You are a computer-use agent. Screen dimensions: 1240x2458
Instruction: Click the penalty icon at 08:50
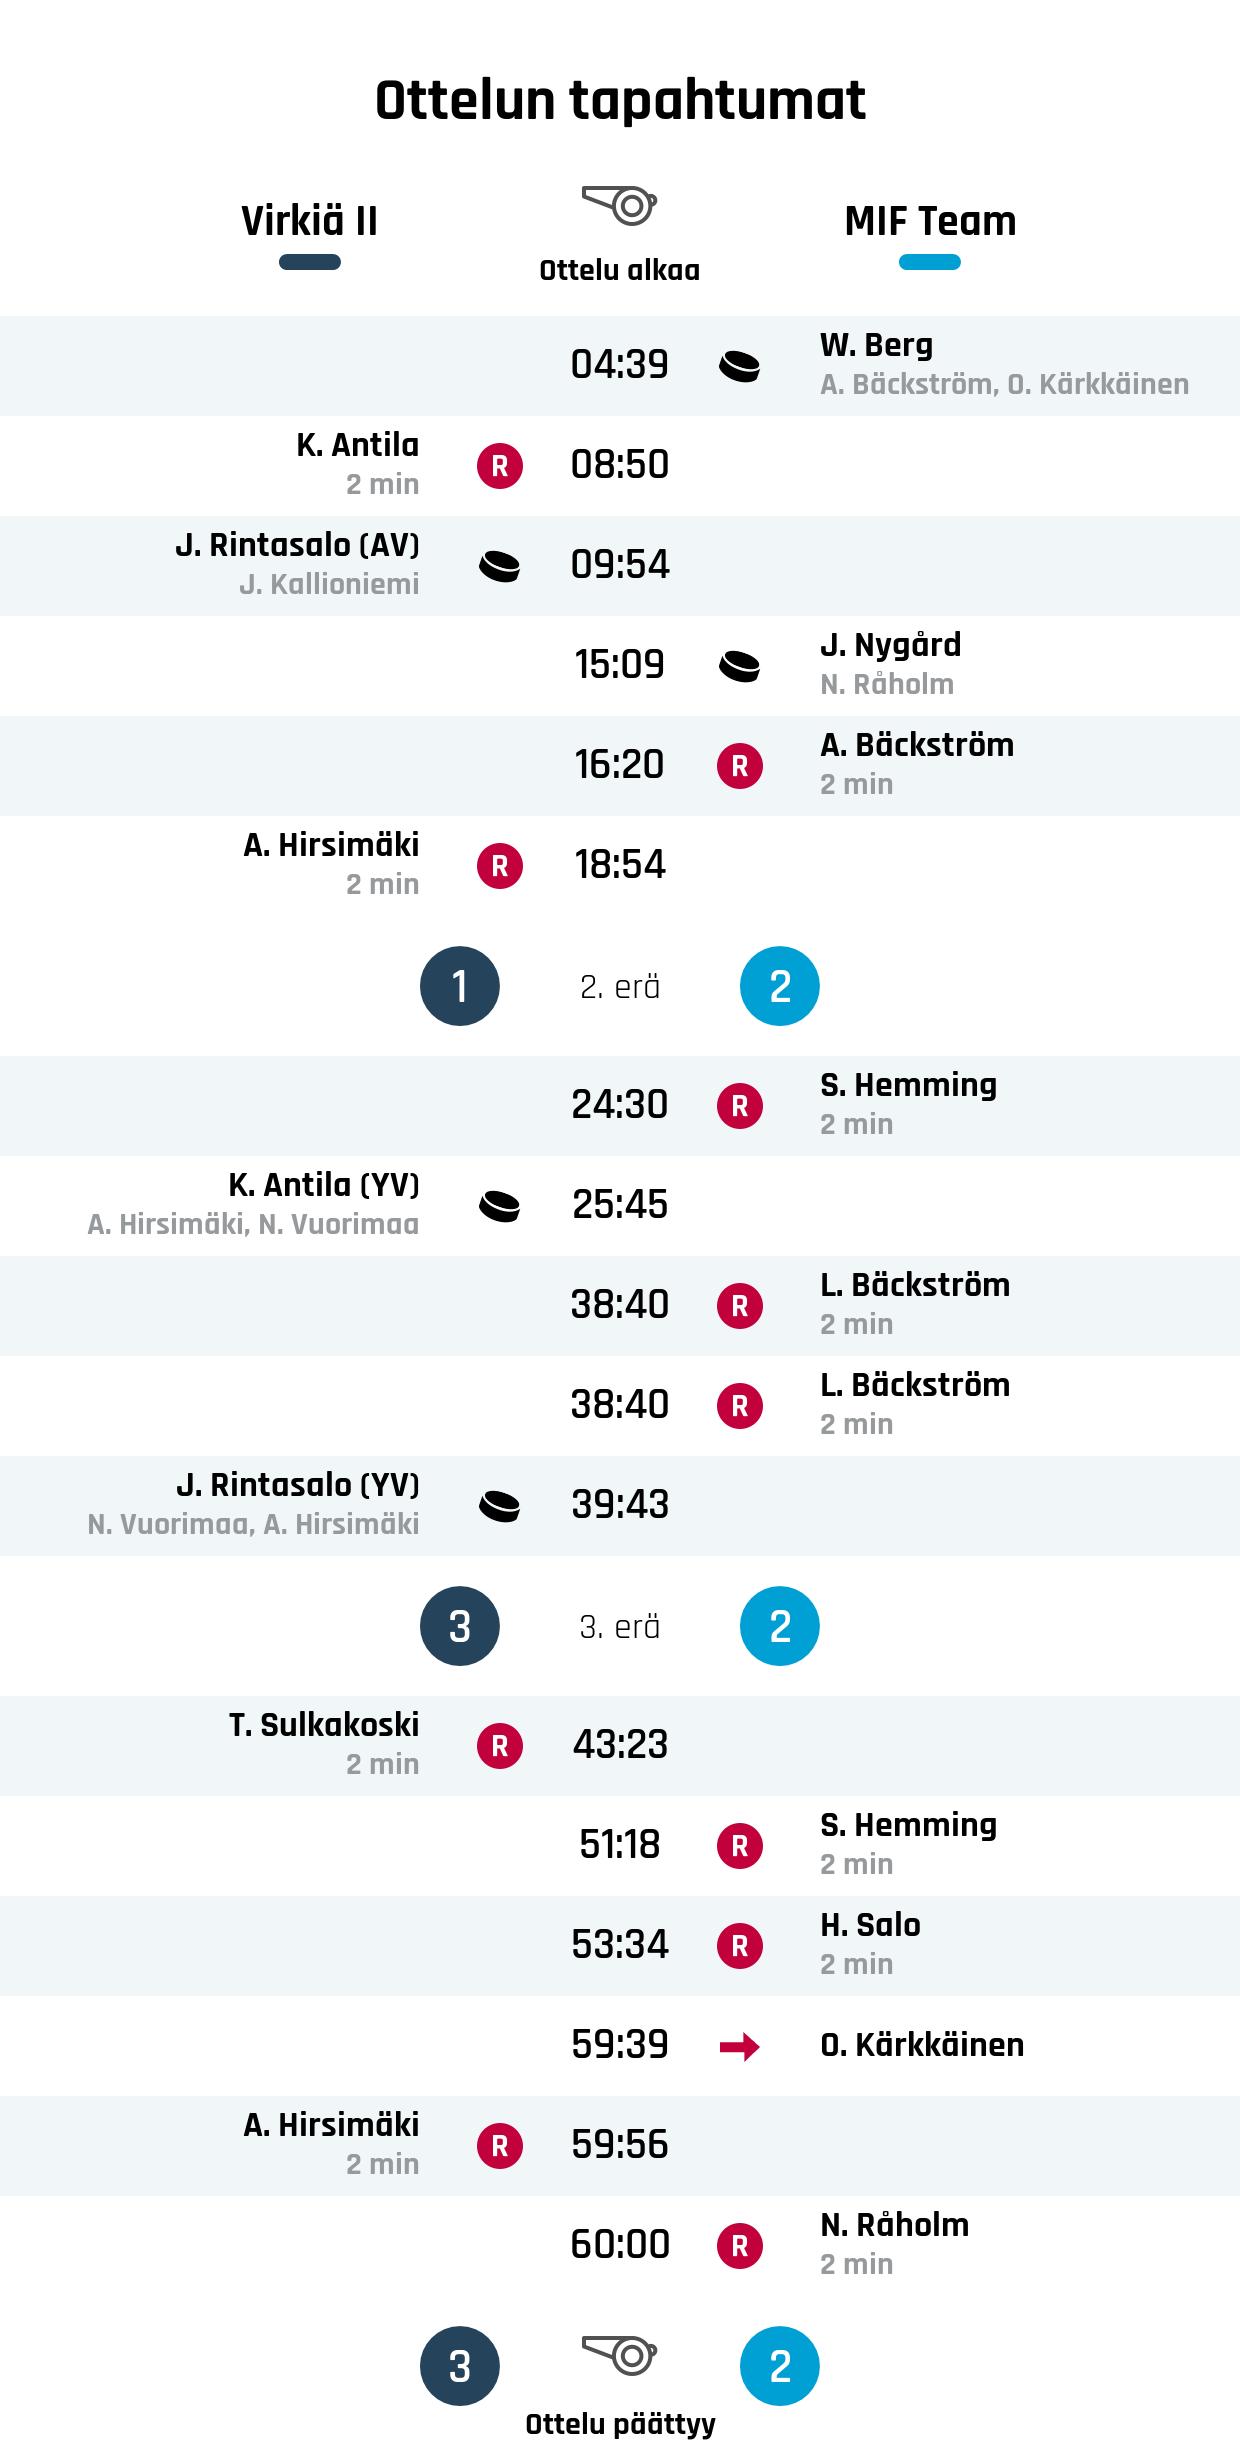(x=500, y=466)
